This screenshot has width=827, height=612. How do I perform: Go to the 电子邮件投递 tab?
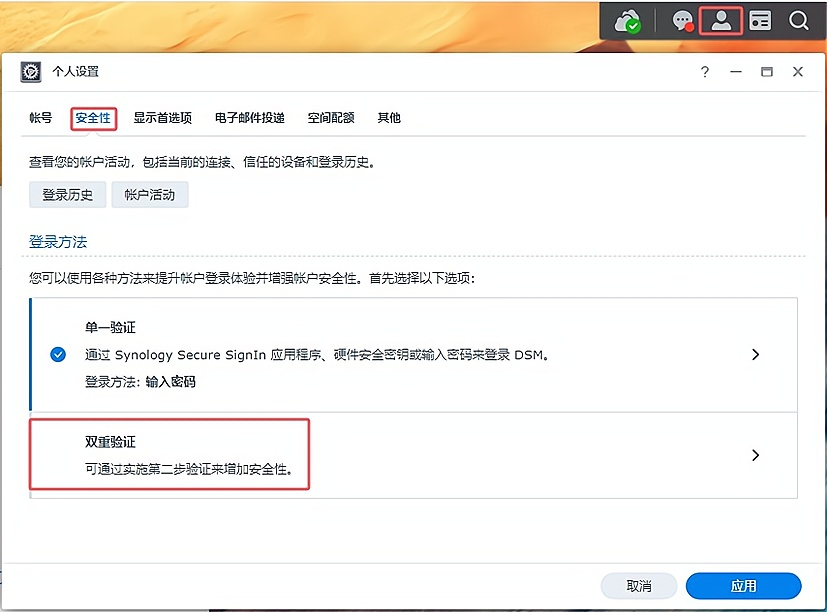250,118
